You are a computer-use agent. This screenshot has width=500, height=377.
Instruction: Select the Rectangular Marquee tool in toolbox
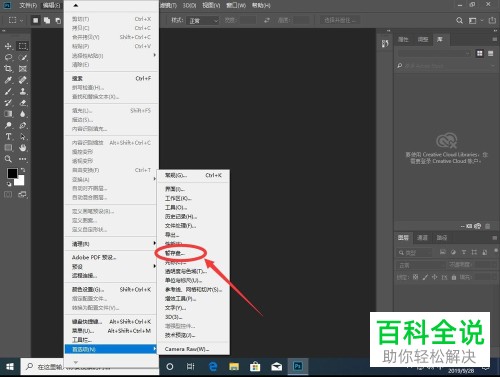pyautogui.click(x=23, y=46)
